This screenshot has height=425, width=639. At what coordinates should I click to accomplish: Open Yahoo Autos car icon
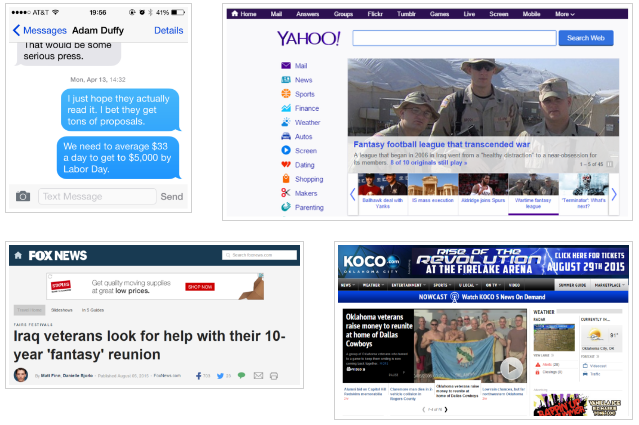click(x=286, y=136)
